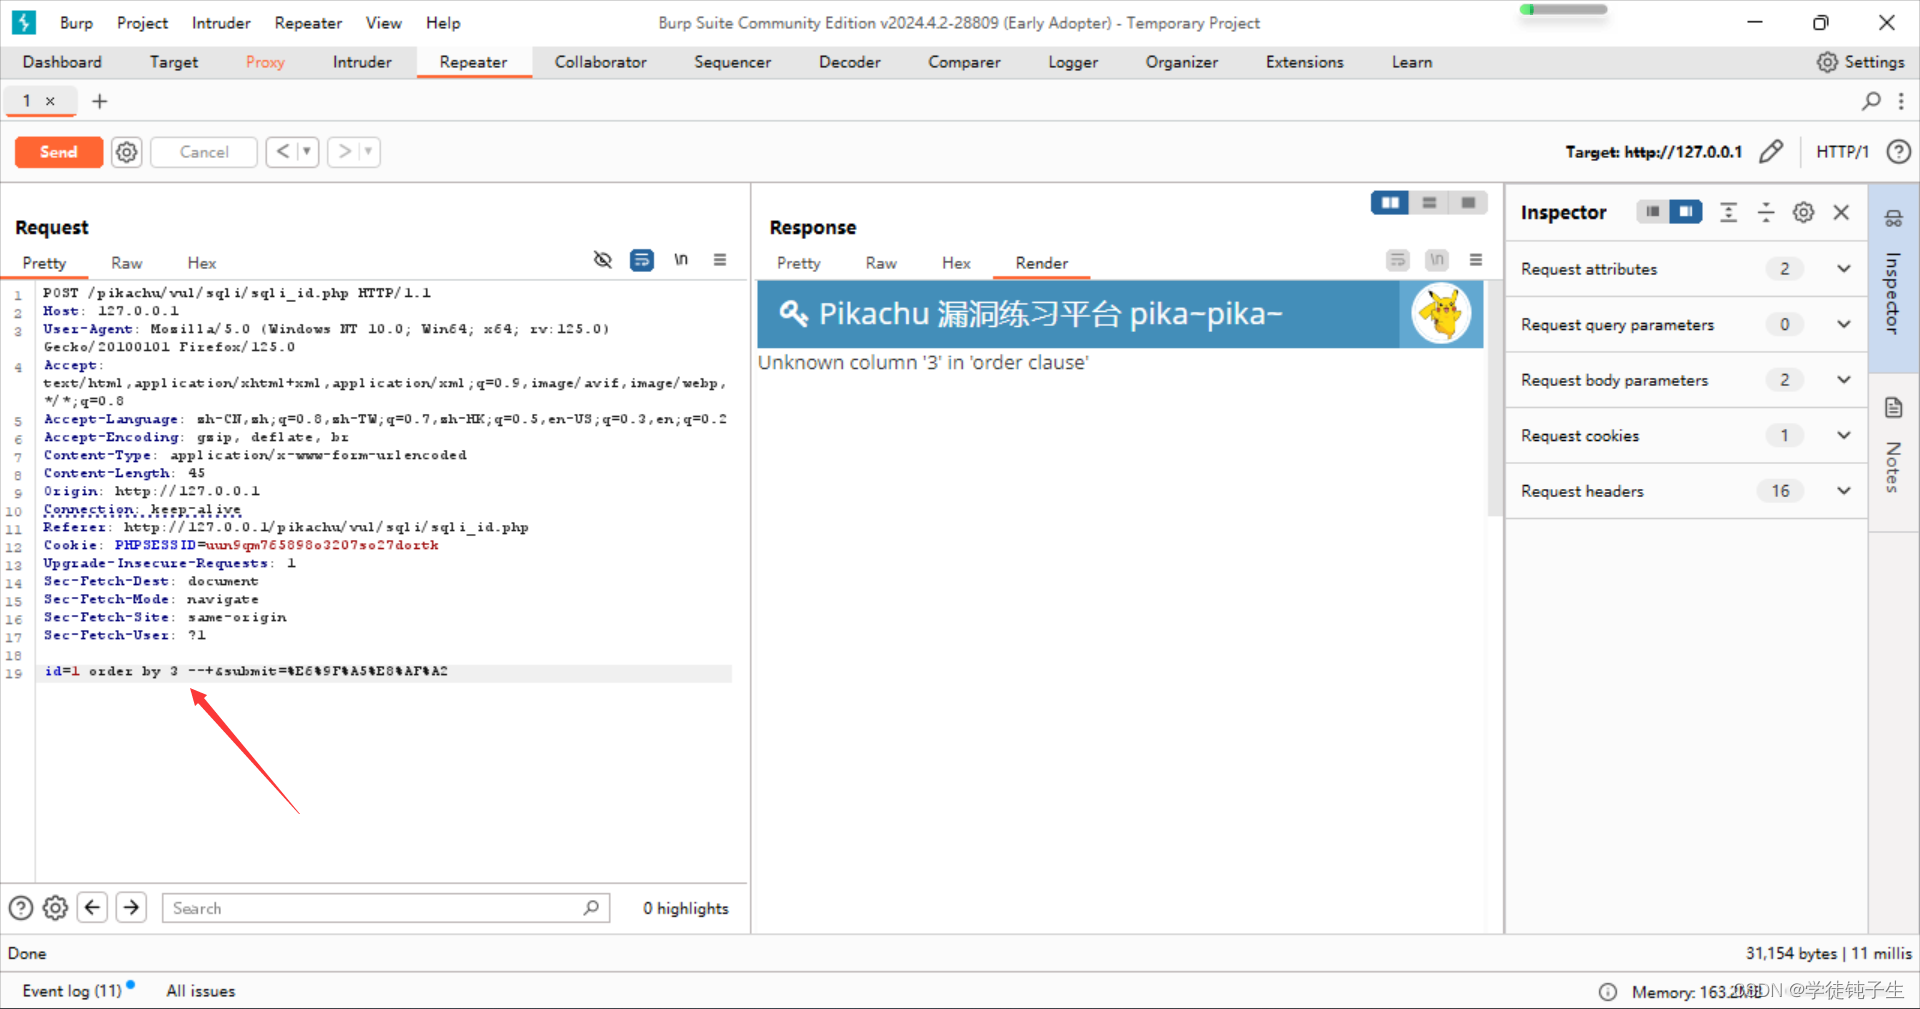Click the response pane vertical scrollbar
Image resolution: width=1920 pixels, height=1009 pixels.
[x=1494, y=398]
